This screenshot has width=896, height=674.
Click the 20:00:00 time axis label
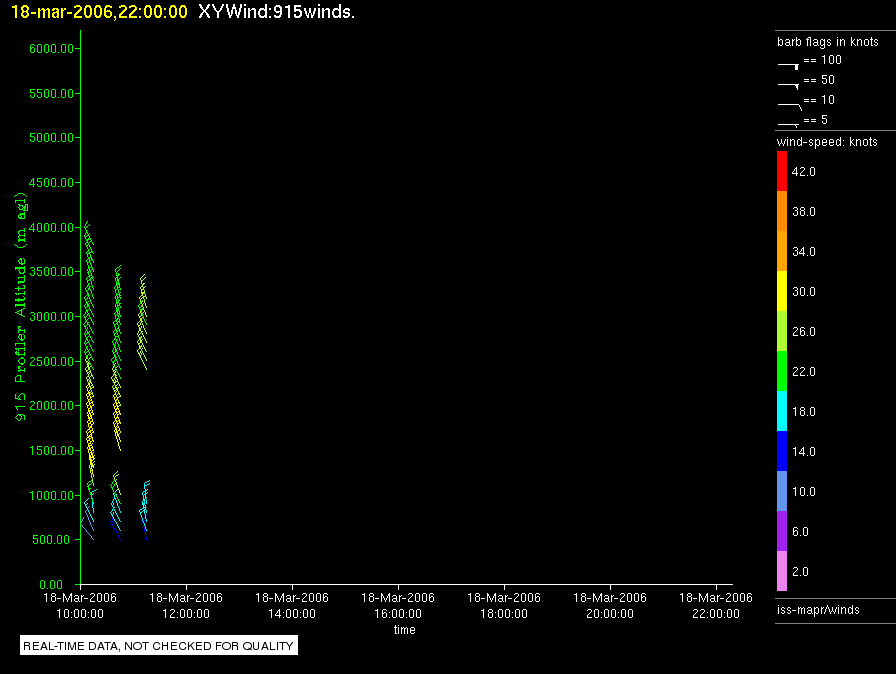click(x=610, y=614)
